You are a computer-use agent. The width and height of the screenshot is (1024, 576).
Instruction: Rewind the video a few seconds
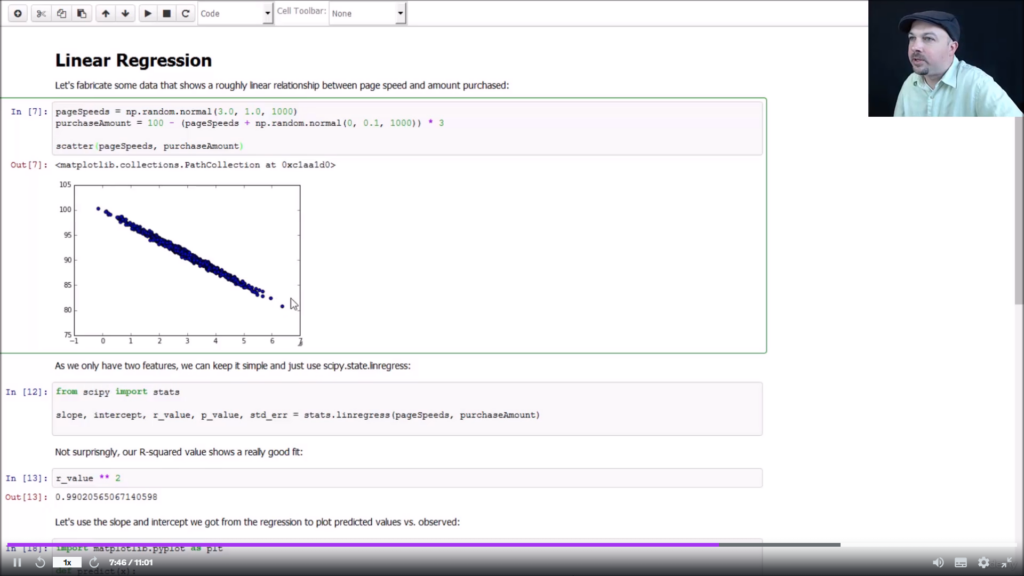click(40, 562)
